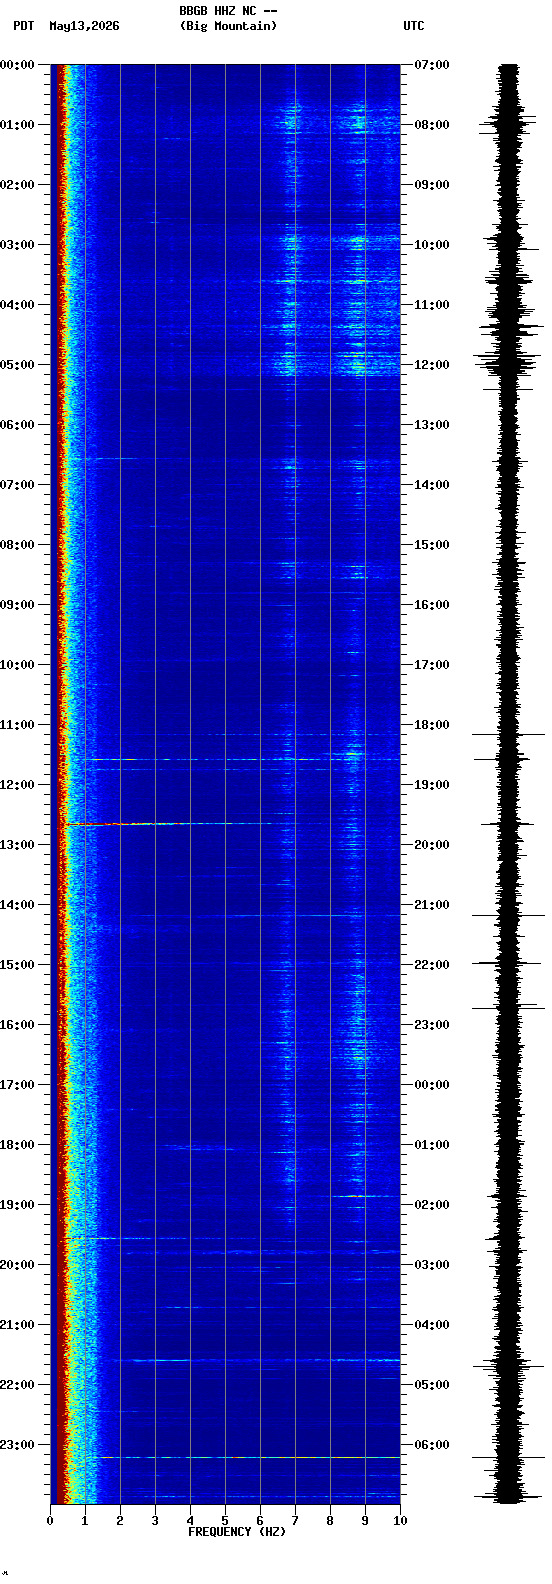
Task: Click the PDT time label "02:00"
Action: pos(18,185)
